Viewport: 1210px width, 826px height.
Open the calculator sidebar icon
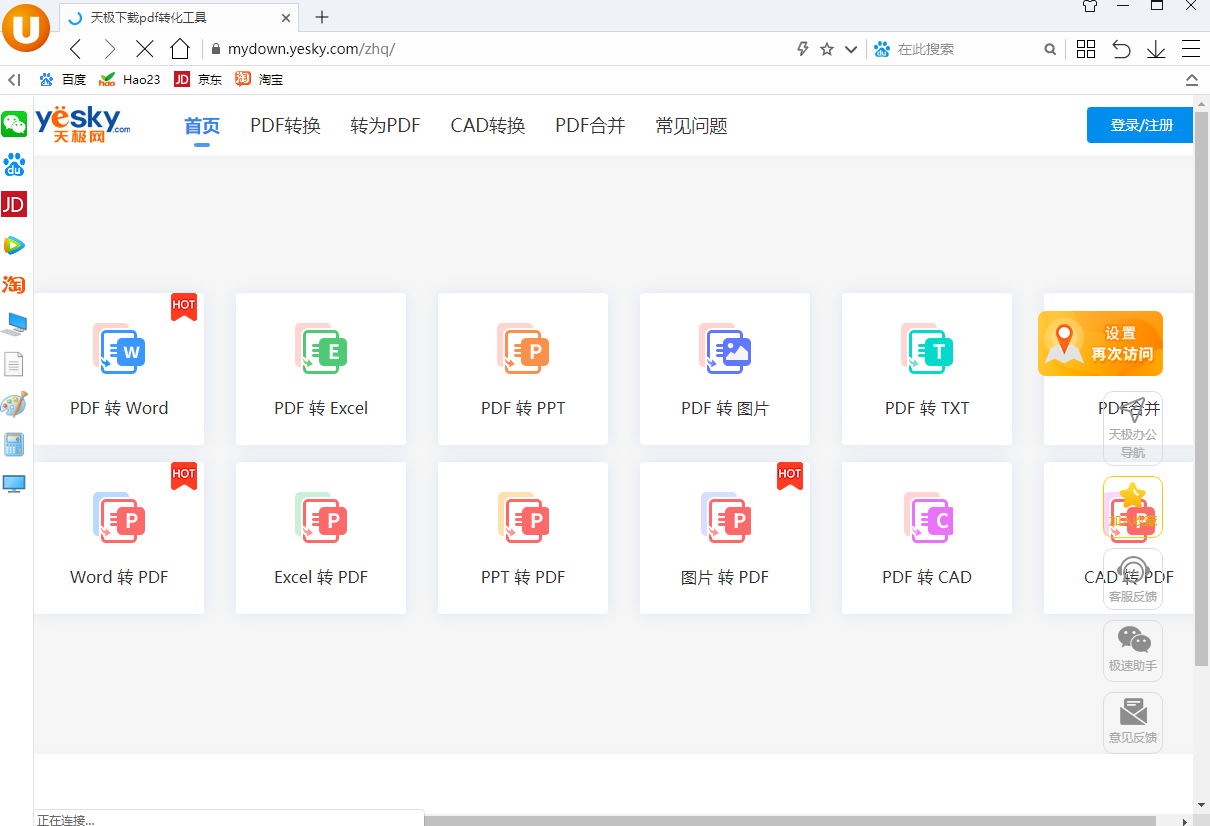click(x=14, y=444)
